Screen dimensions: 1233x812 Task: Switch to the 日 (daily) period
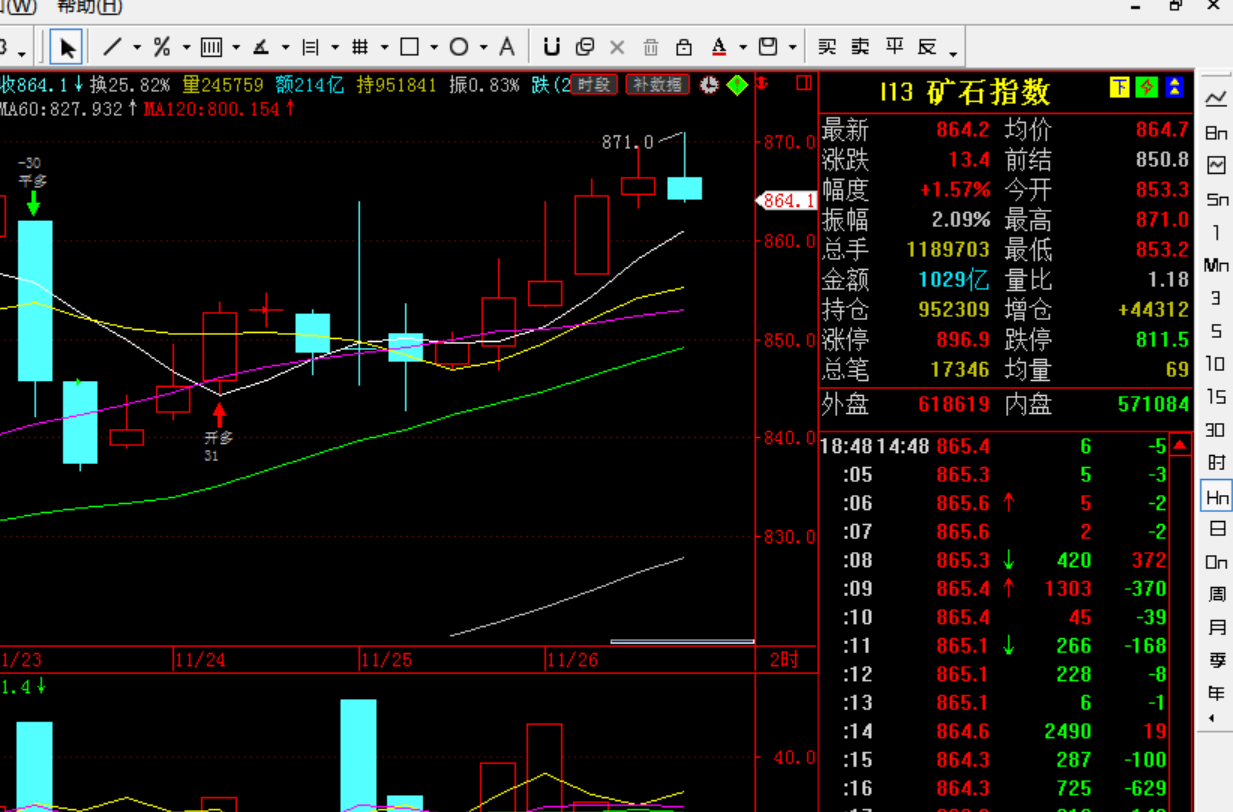(x=1216, y=528)
